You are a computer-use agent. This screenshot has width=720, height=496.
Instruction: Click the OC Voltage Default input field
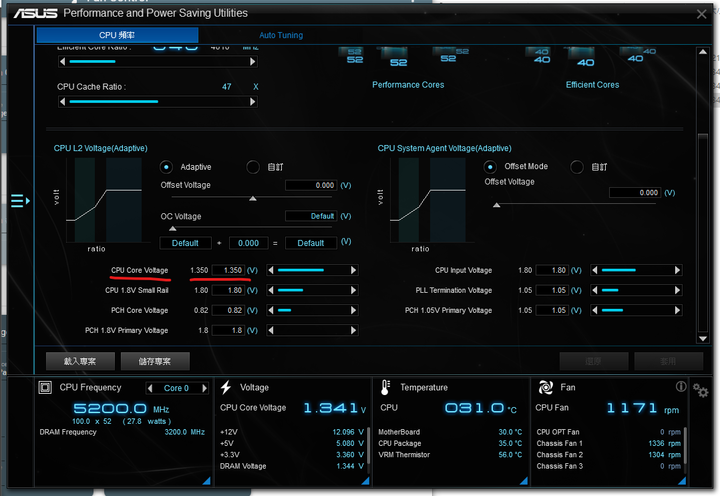(x=311, y=216)
